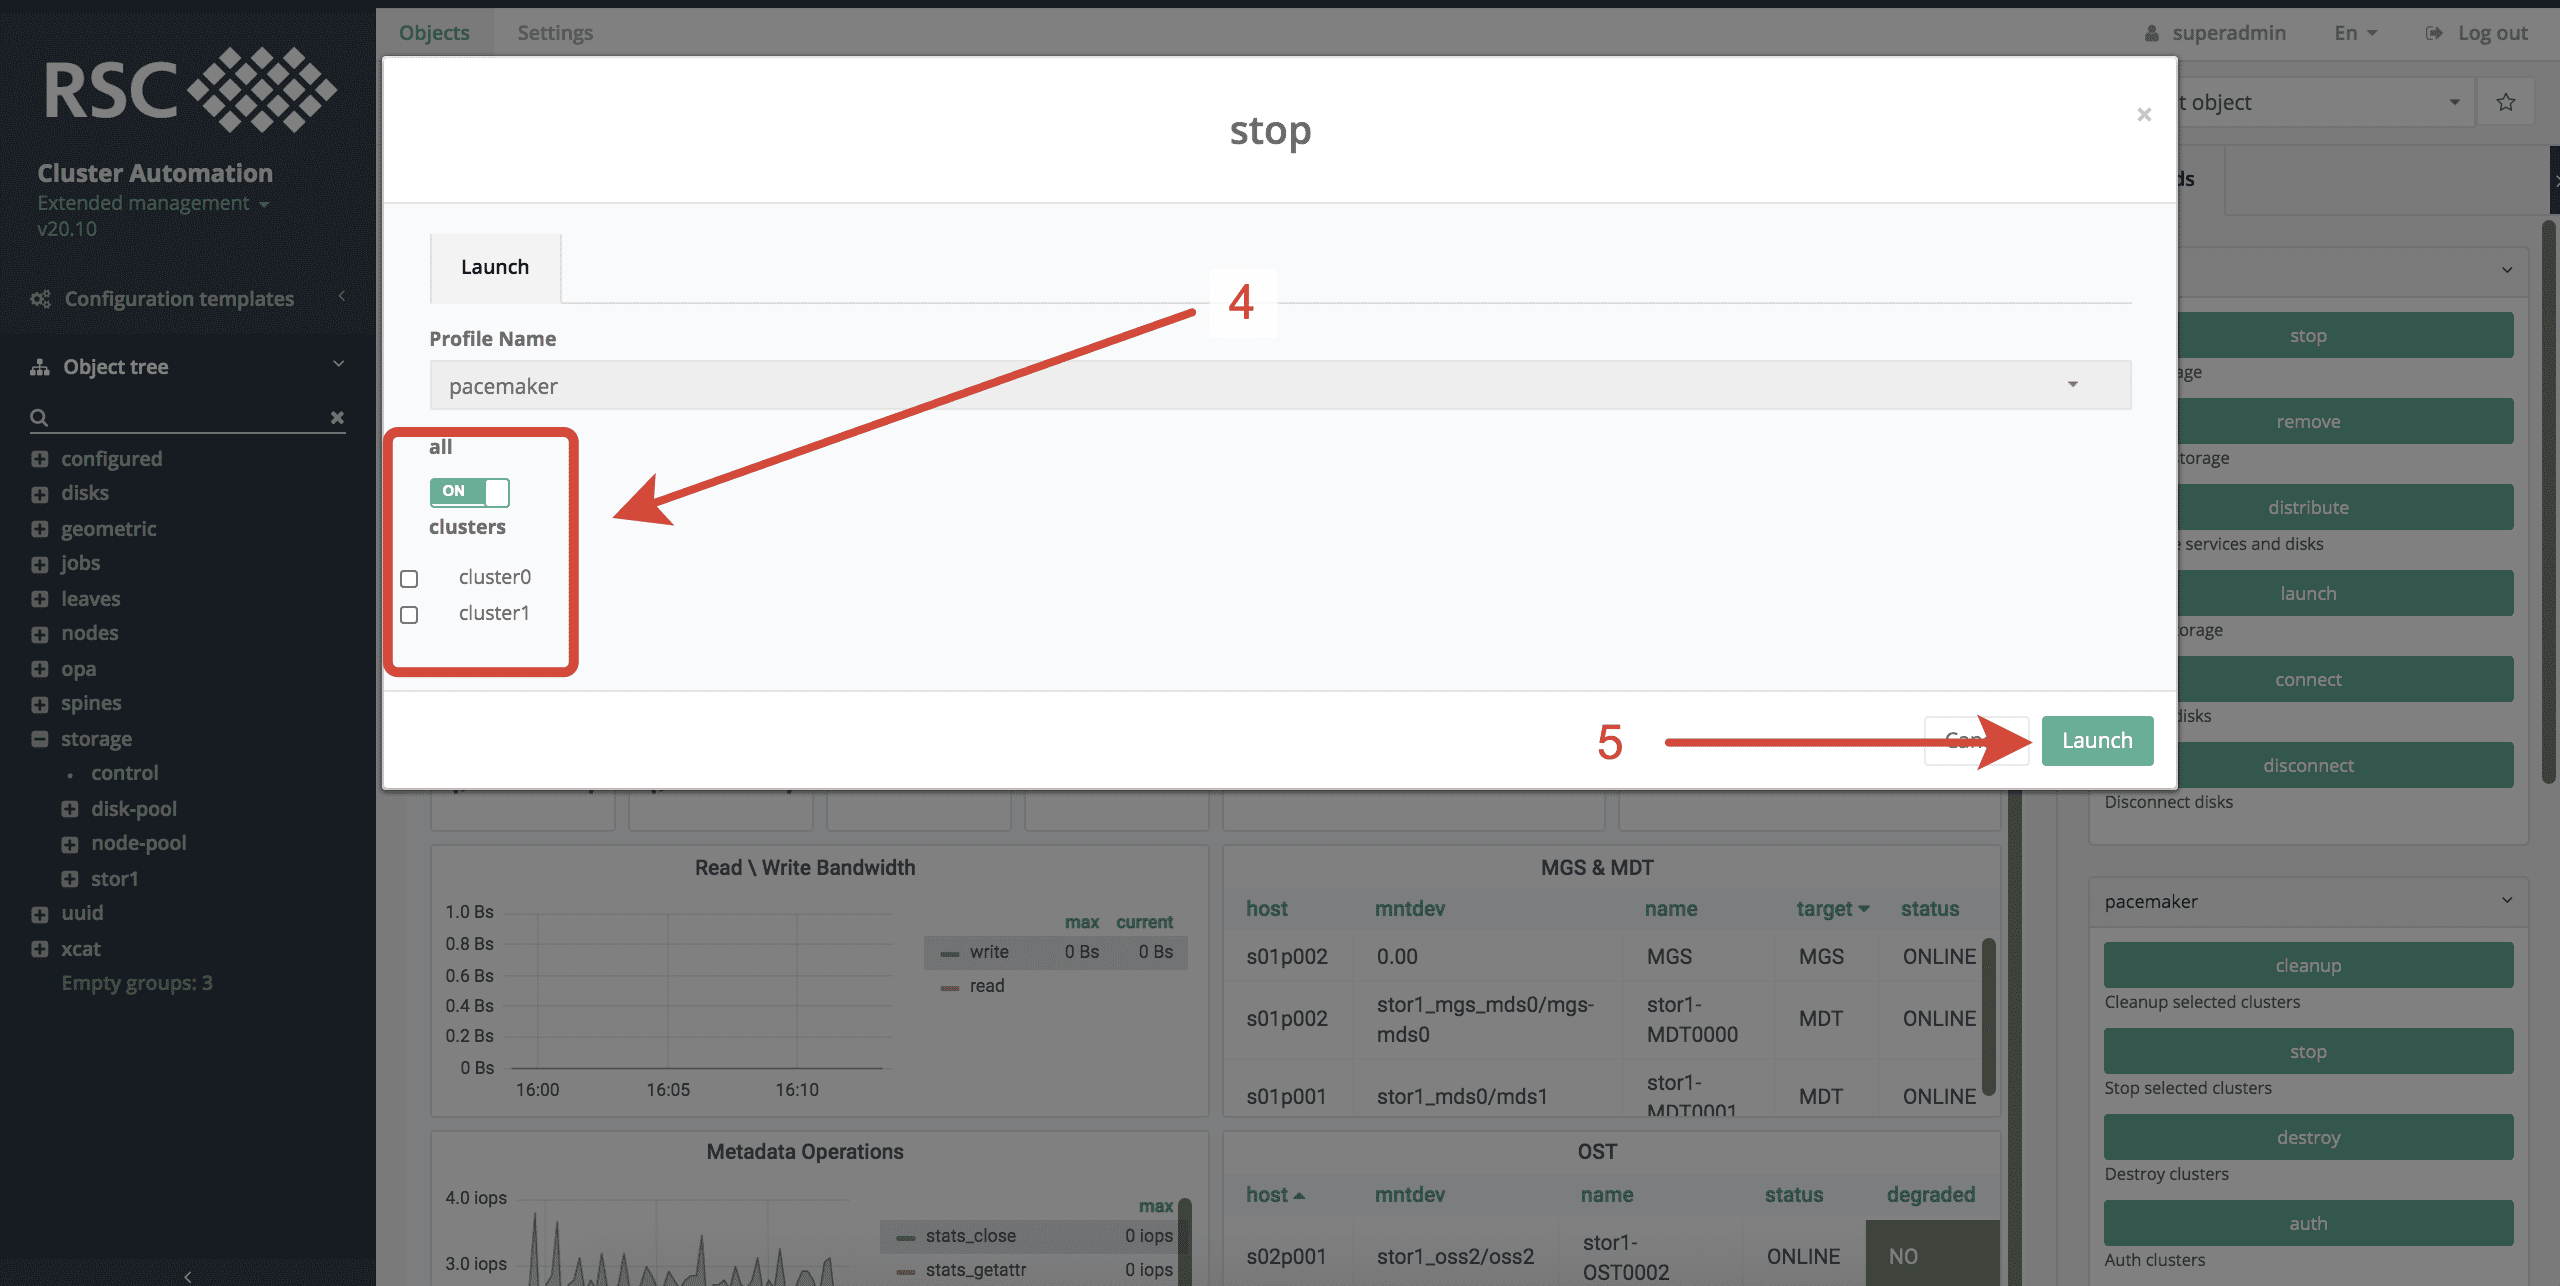Clear the object tree search with X icon
Image resolution: width=2560 pixels, height=1286 pixels.
click(x=337, y=417)
